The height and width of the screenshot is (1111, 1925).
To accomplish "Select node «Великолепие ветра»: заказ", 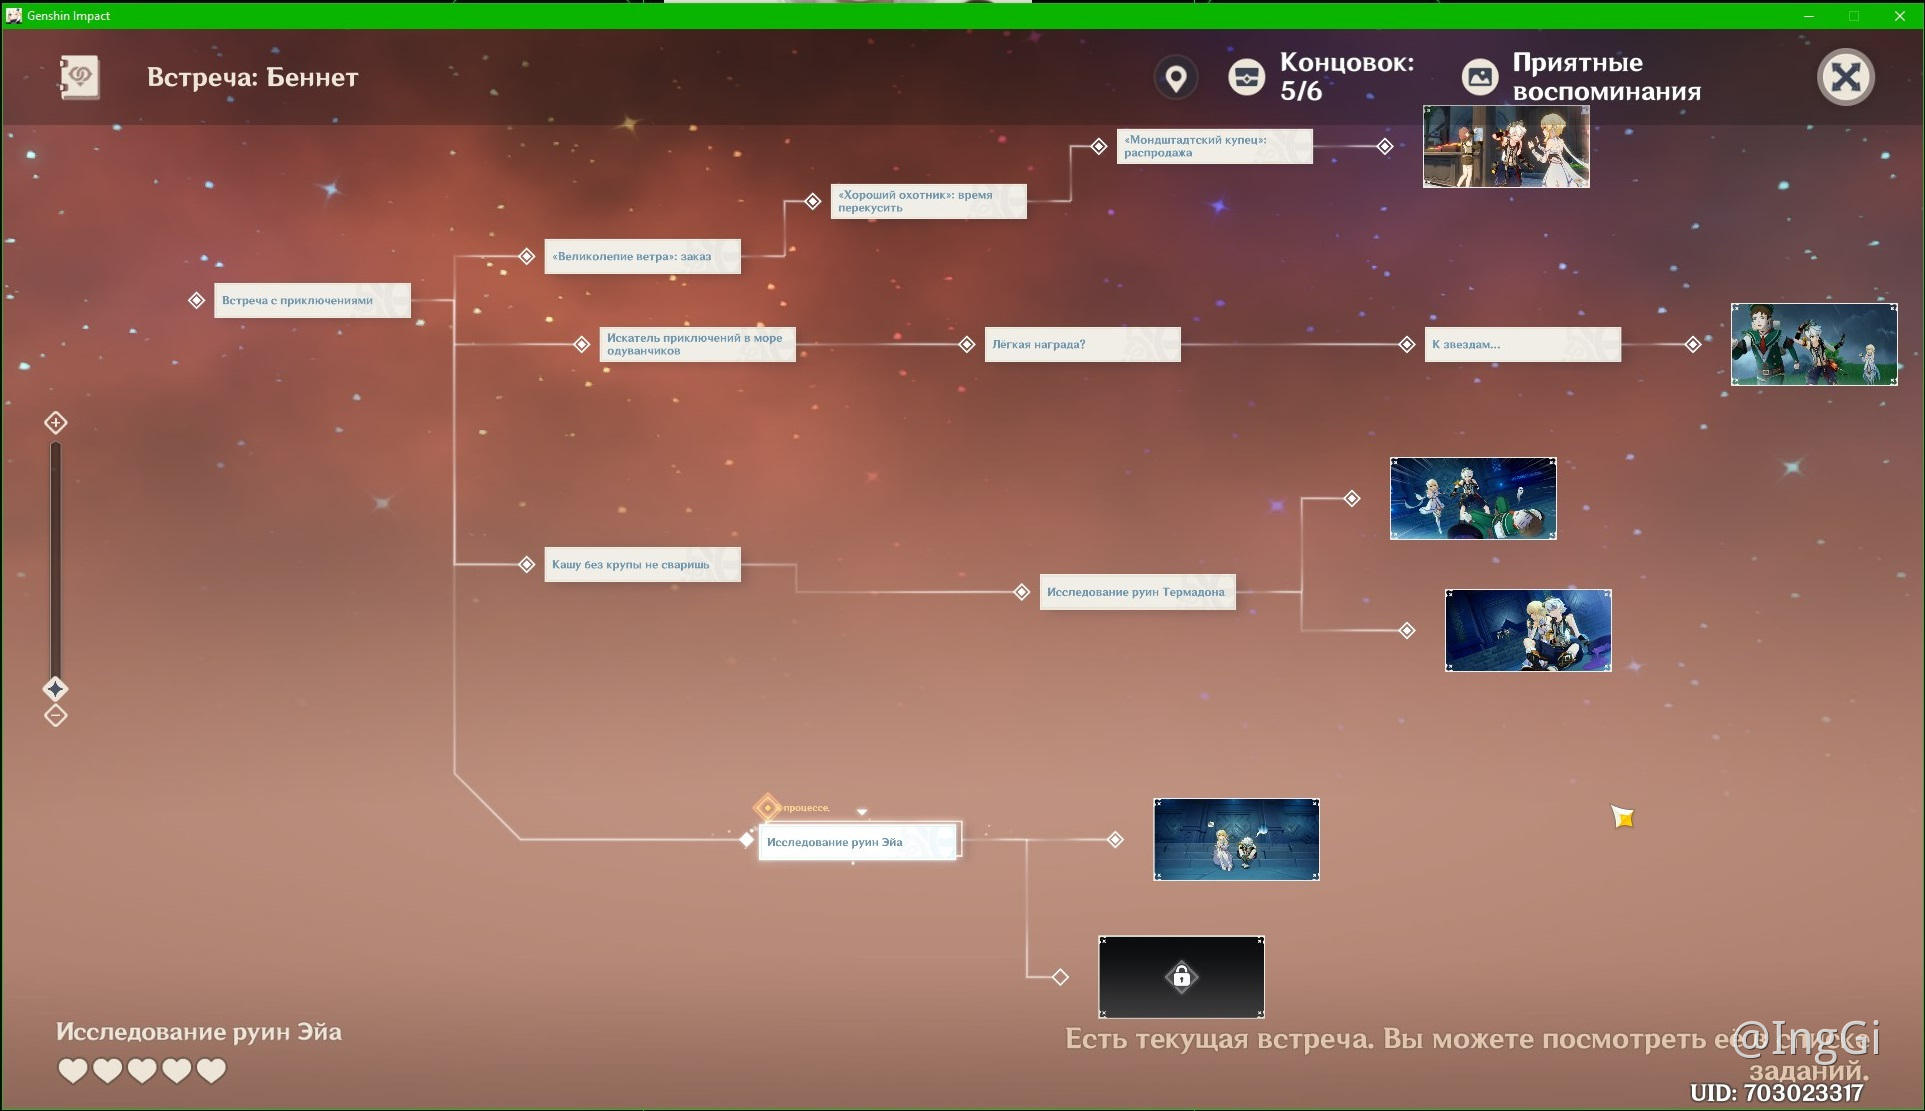I will click(642, 256).
